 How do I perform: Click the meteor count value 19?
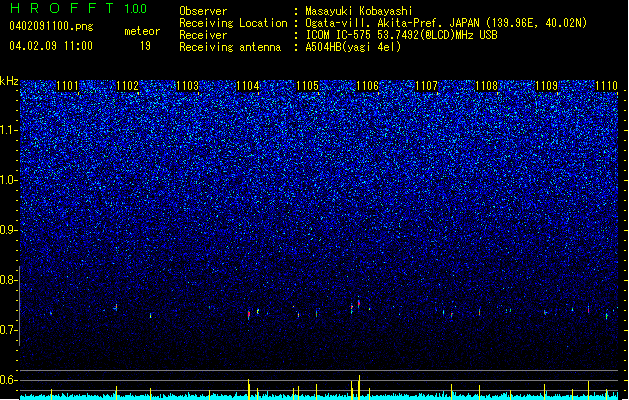(145, 46)
